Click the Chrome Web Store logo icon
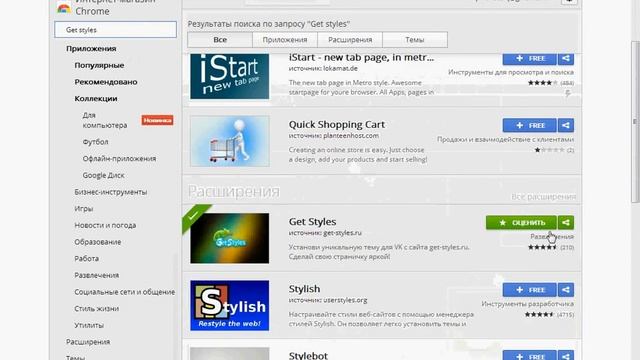Image resolution: width=640 pixels, height=360 pixels. (x=64, y=7)
